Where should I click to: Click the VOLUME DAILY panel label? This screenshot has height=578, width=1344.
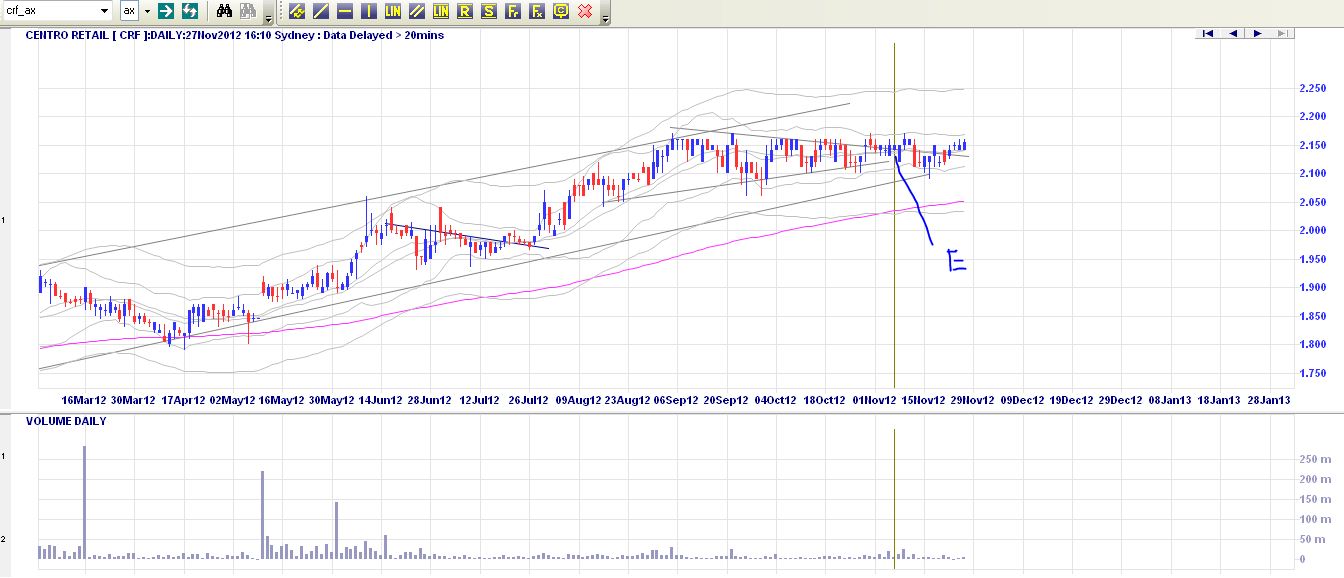point(66,421)
